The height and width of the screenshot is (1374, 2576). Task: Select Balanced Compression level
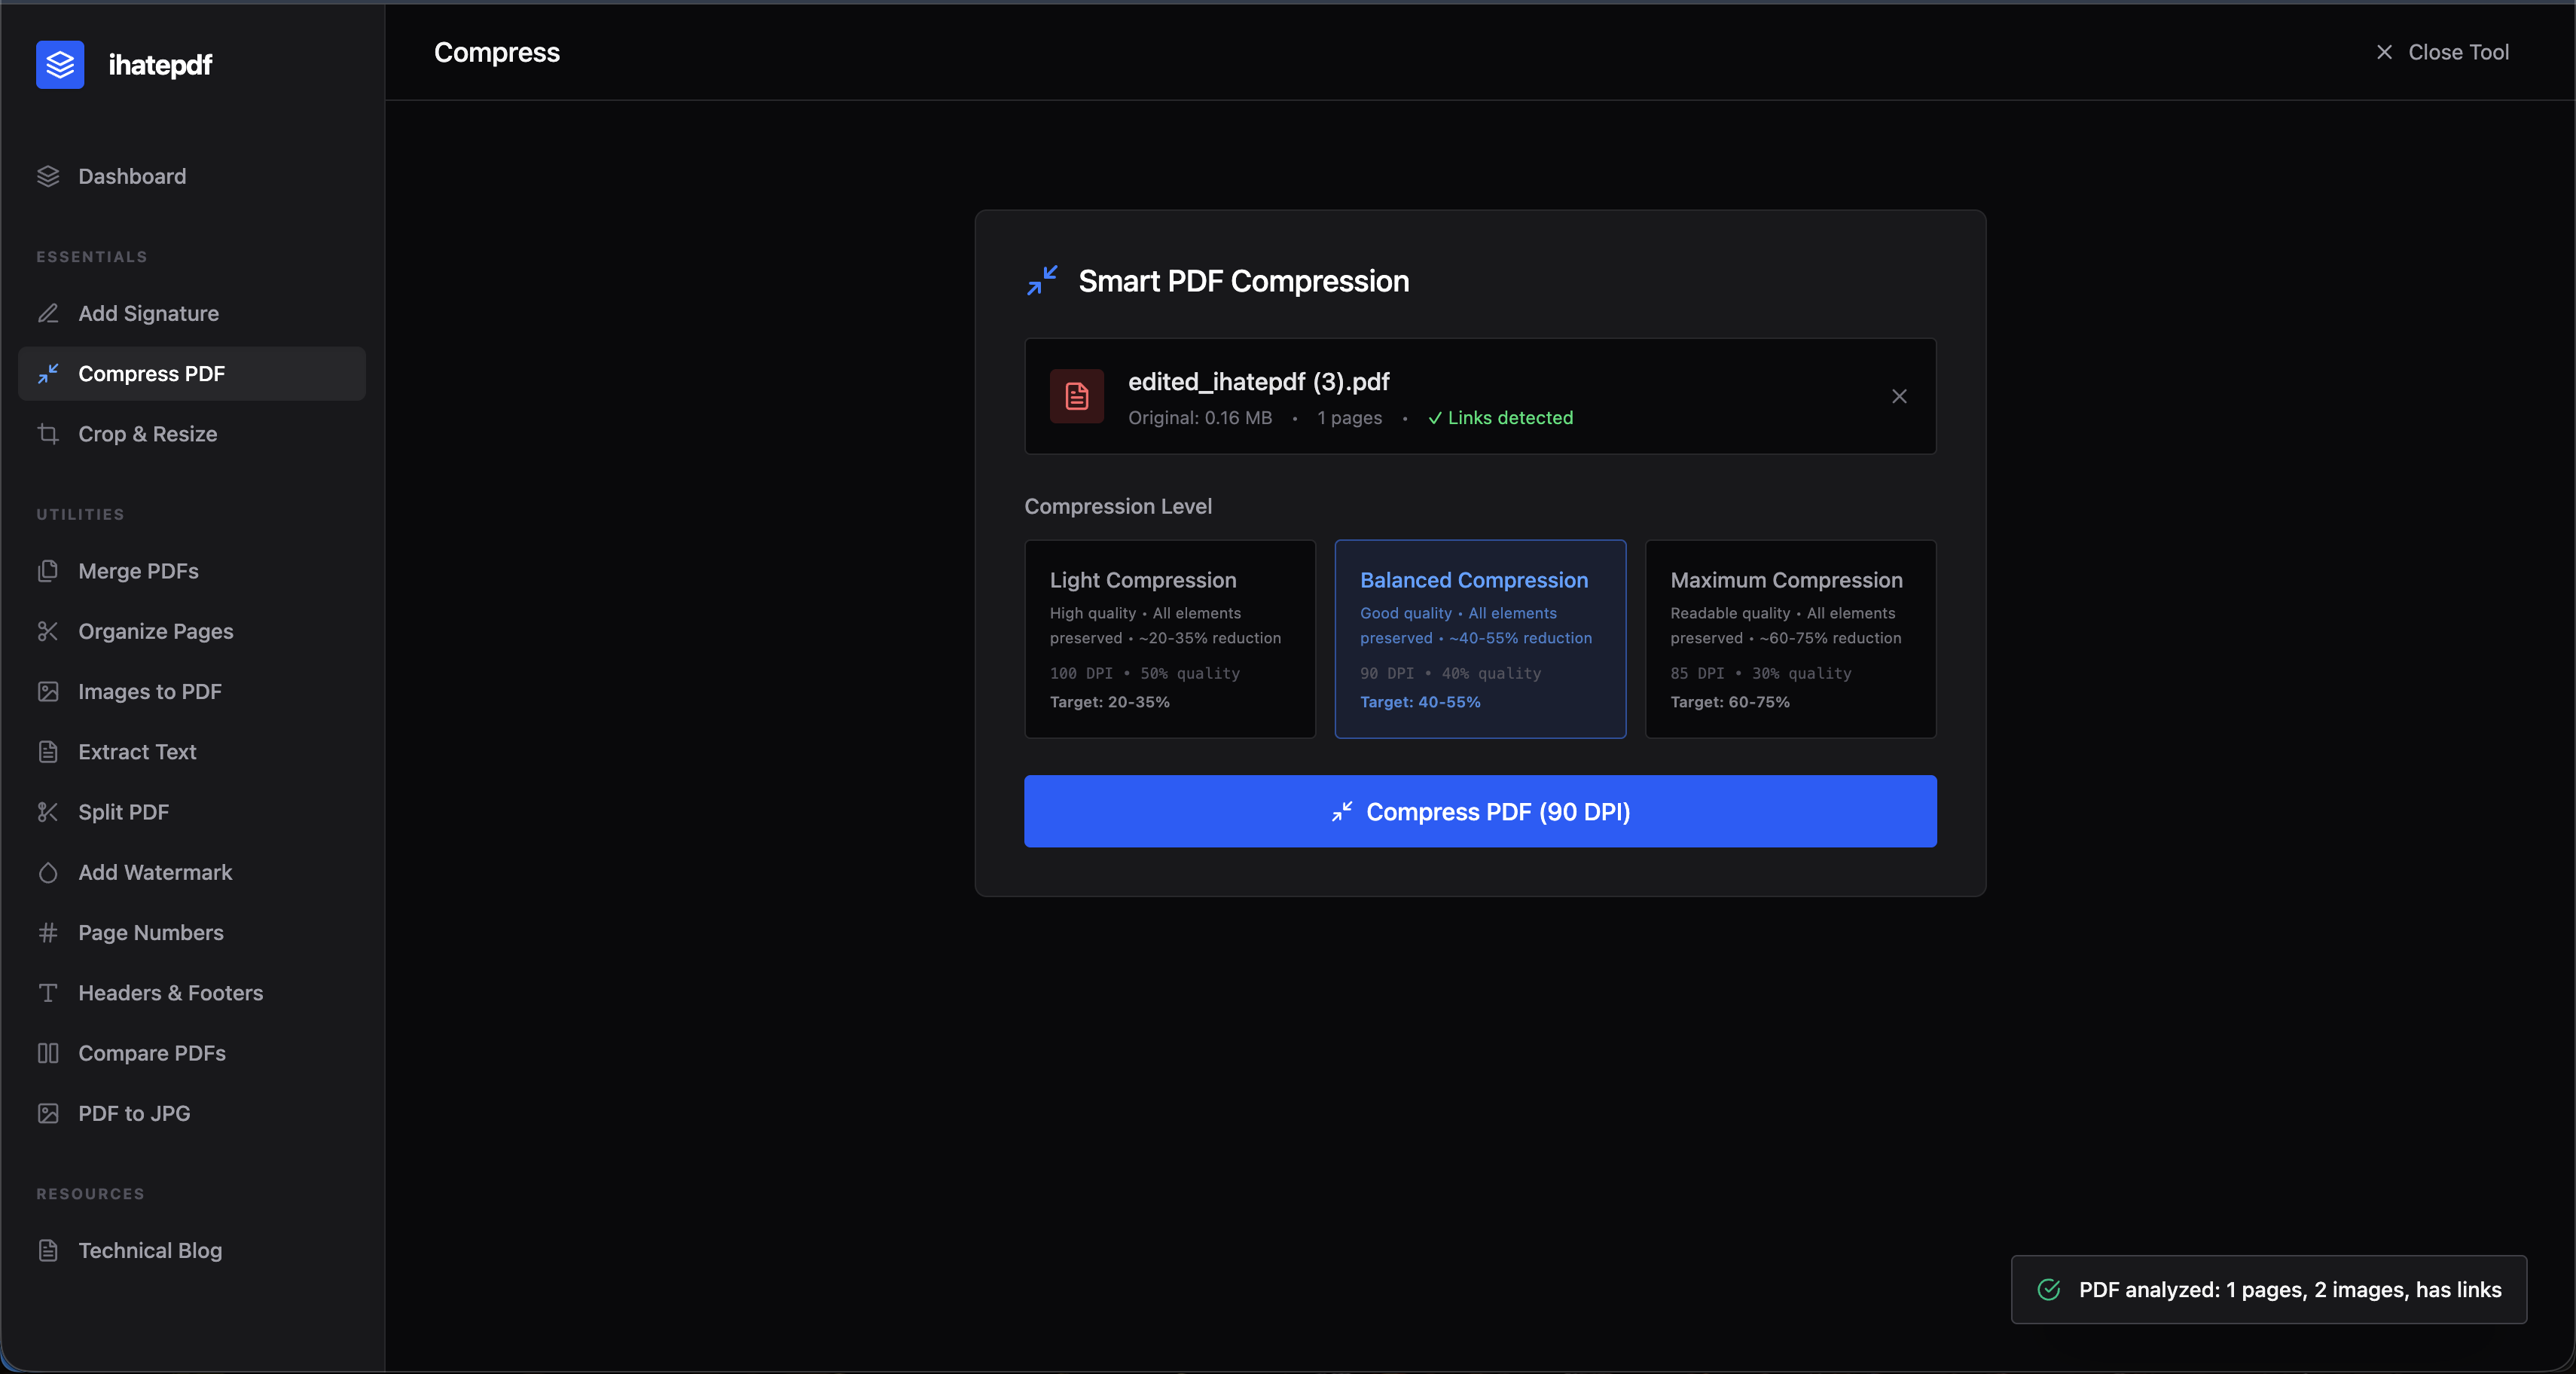pyautogui.click(x=1479, y=639)
